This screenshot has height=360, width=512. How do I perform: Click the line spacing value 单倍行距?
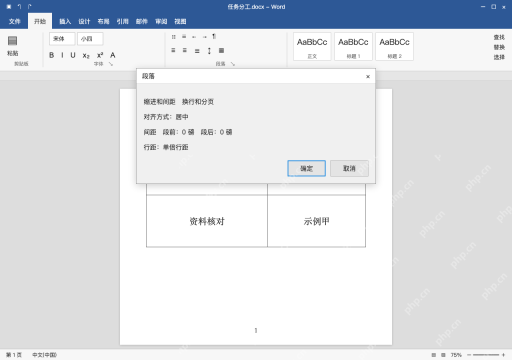(175, 147)
